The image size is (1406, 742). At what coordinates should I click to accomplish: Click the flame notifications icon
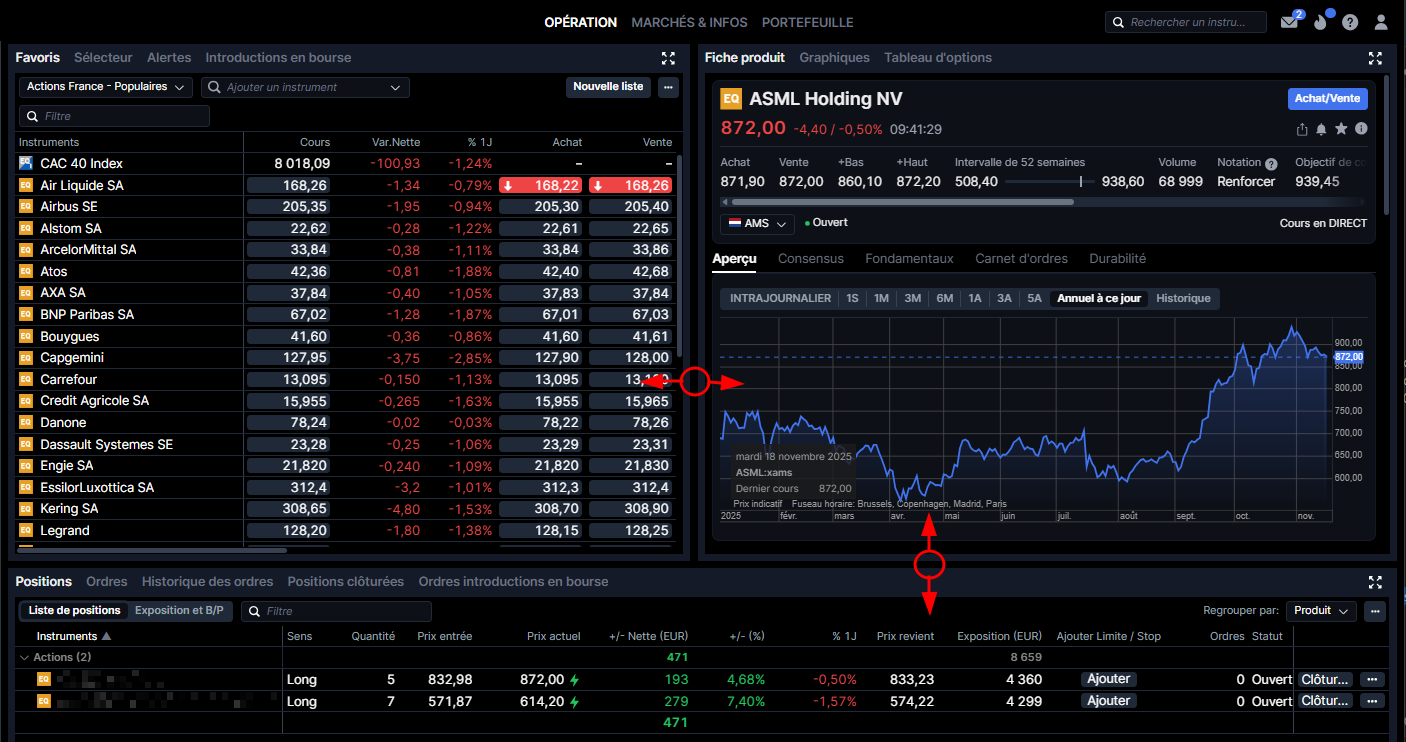1321,22
